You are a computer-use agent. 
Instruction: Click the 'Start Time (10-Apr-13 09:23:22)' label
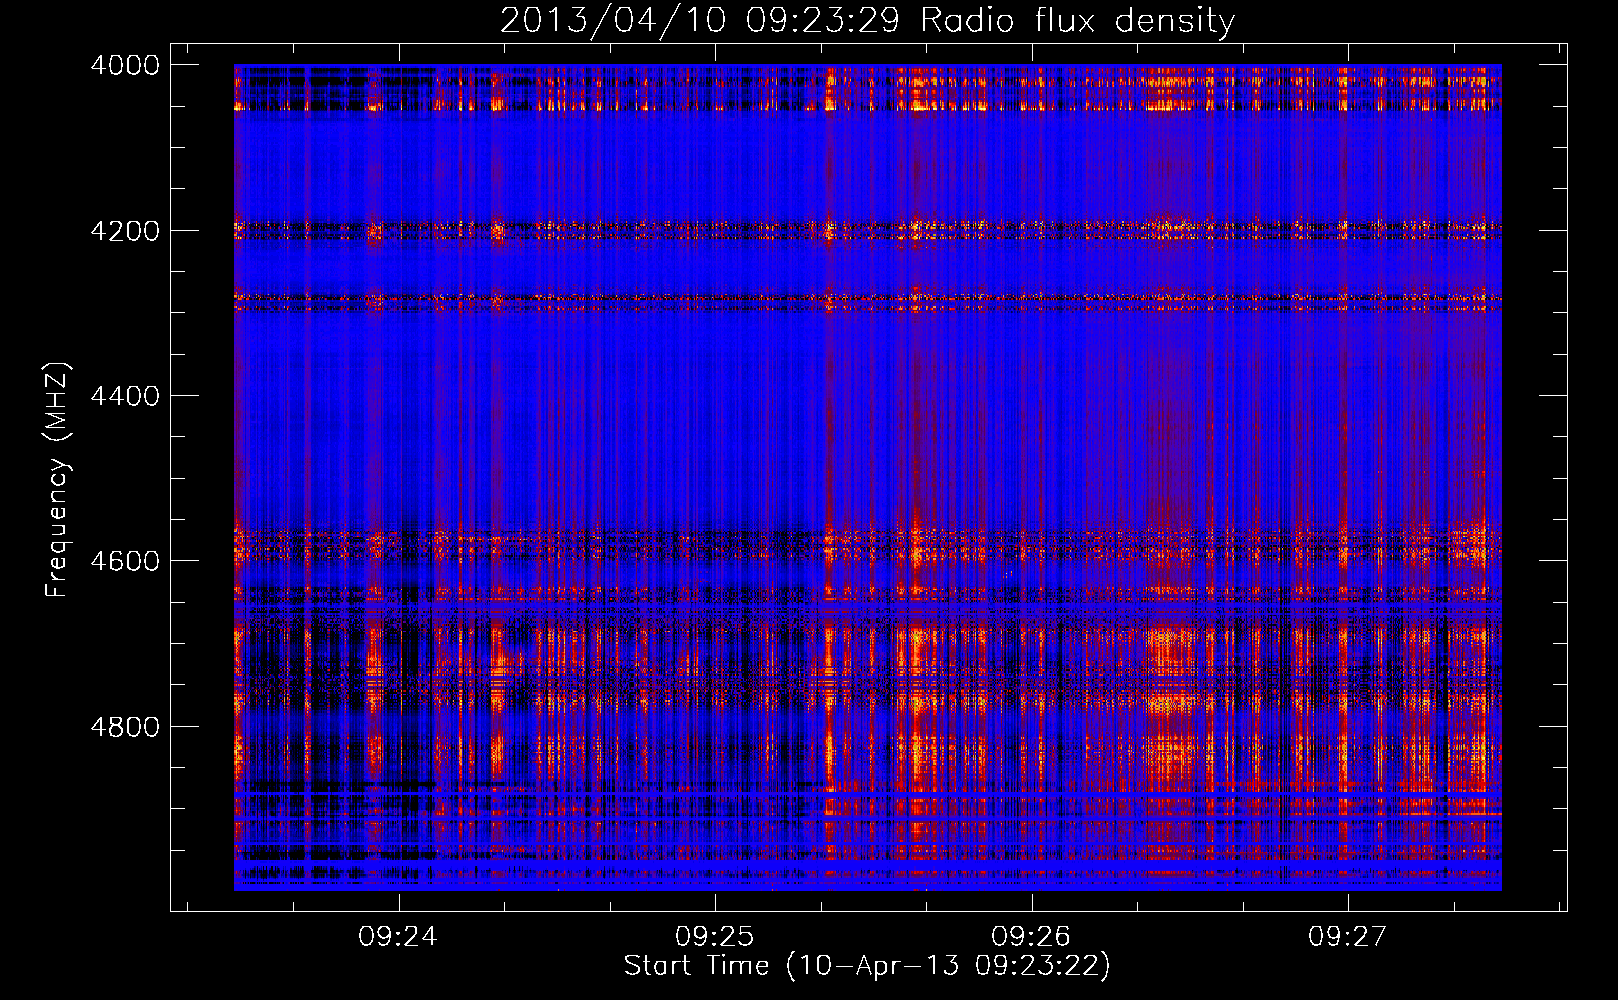[867, 966]
